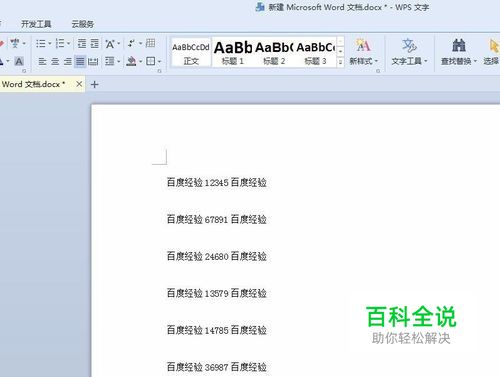
Task: Click the decrease indent icon
Action: pyautogui.click(x=82, y=43)
